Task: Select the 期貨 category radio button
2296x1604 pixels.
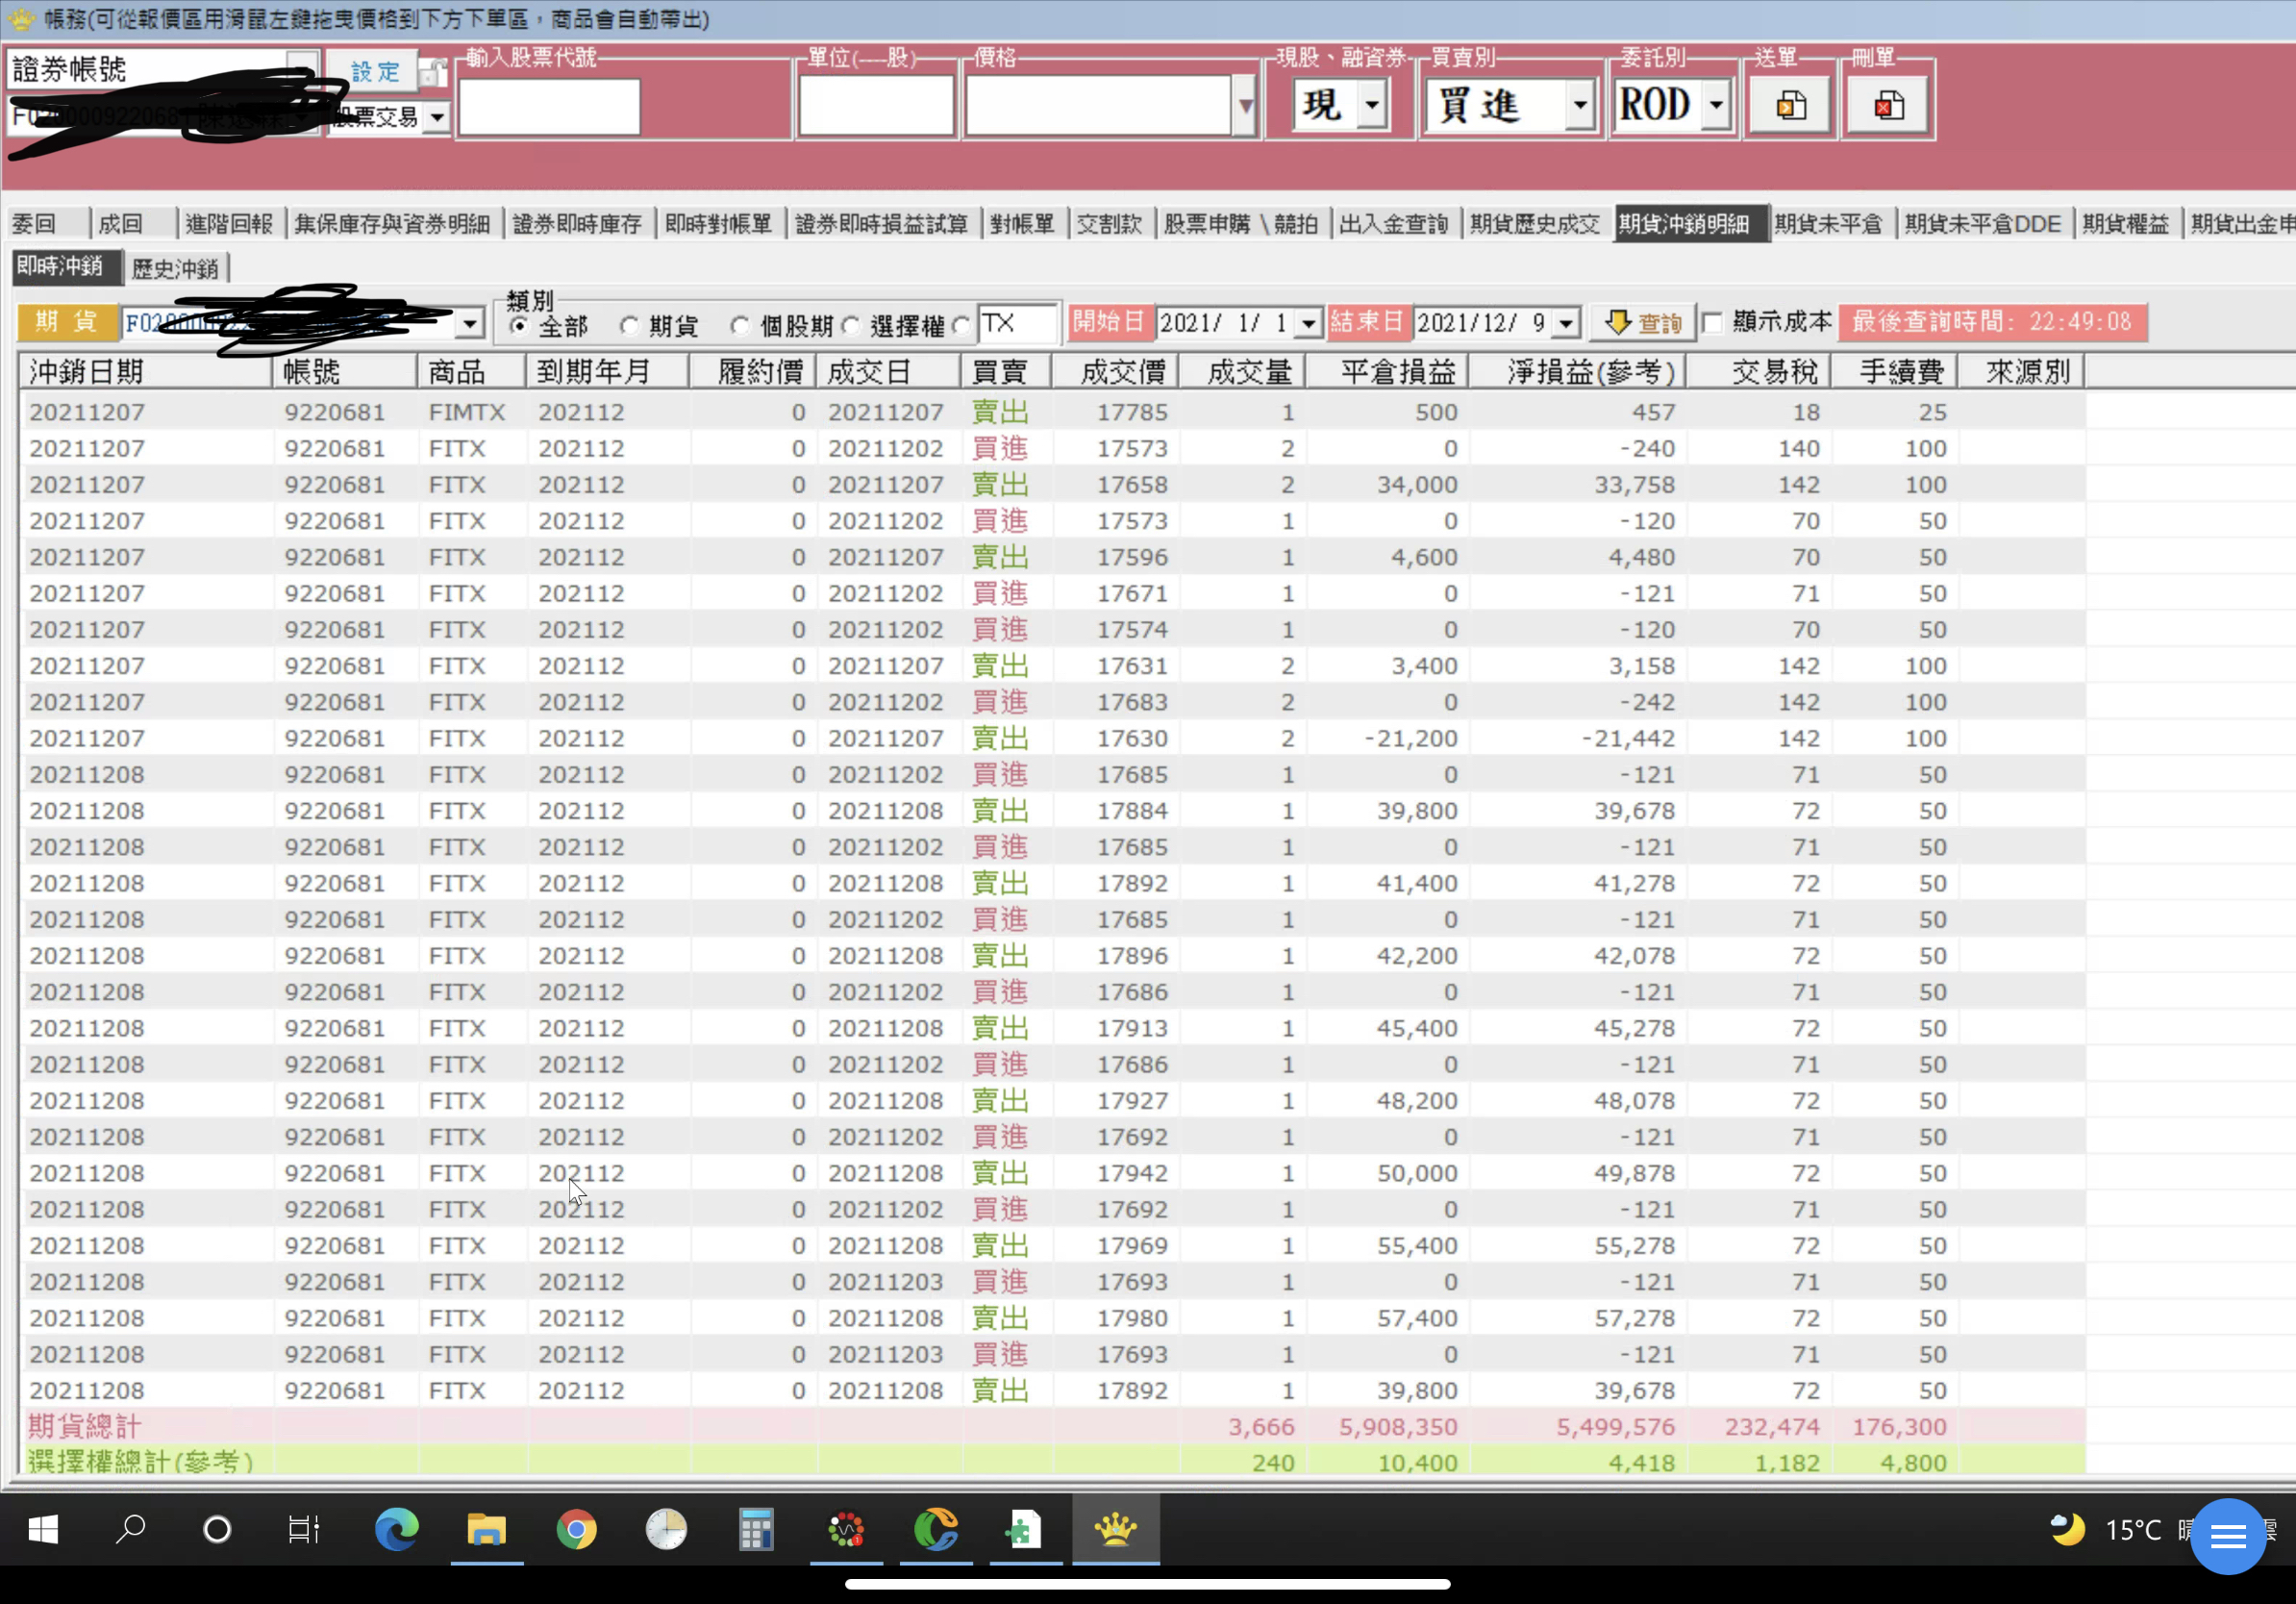Action: point(630,326)
